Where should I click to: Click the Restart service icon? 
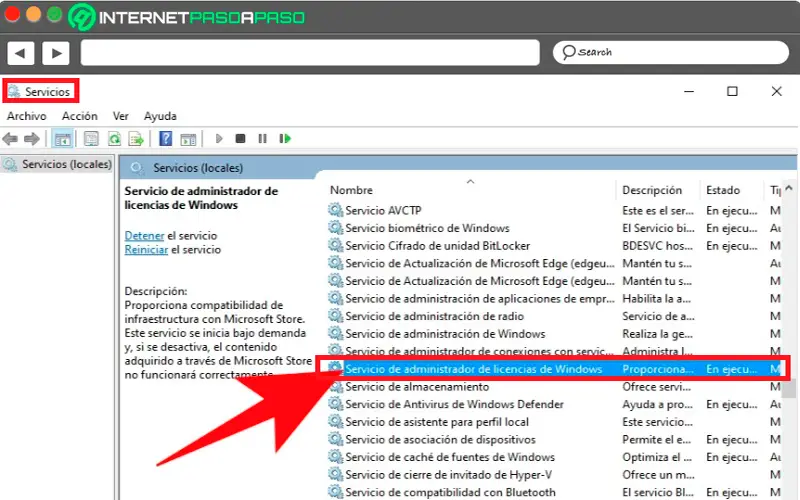coord(285,138)
